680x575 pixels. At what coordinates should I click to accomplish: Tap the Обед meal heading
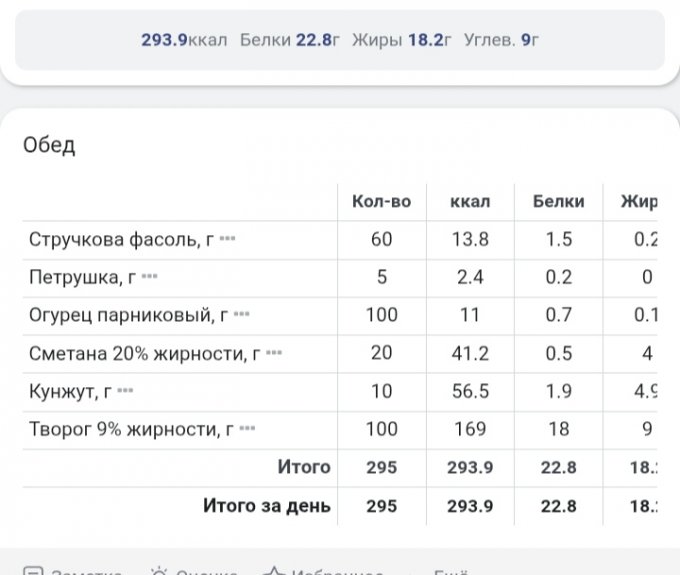pyautogui.click(x=49, y=145)
